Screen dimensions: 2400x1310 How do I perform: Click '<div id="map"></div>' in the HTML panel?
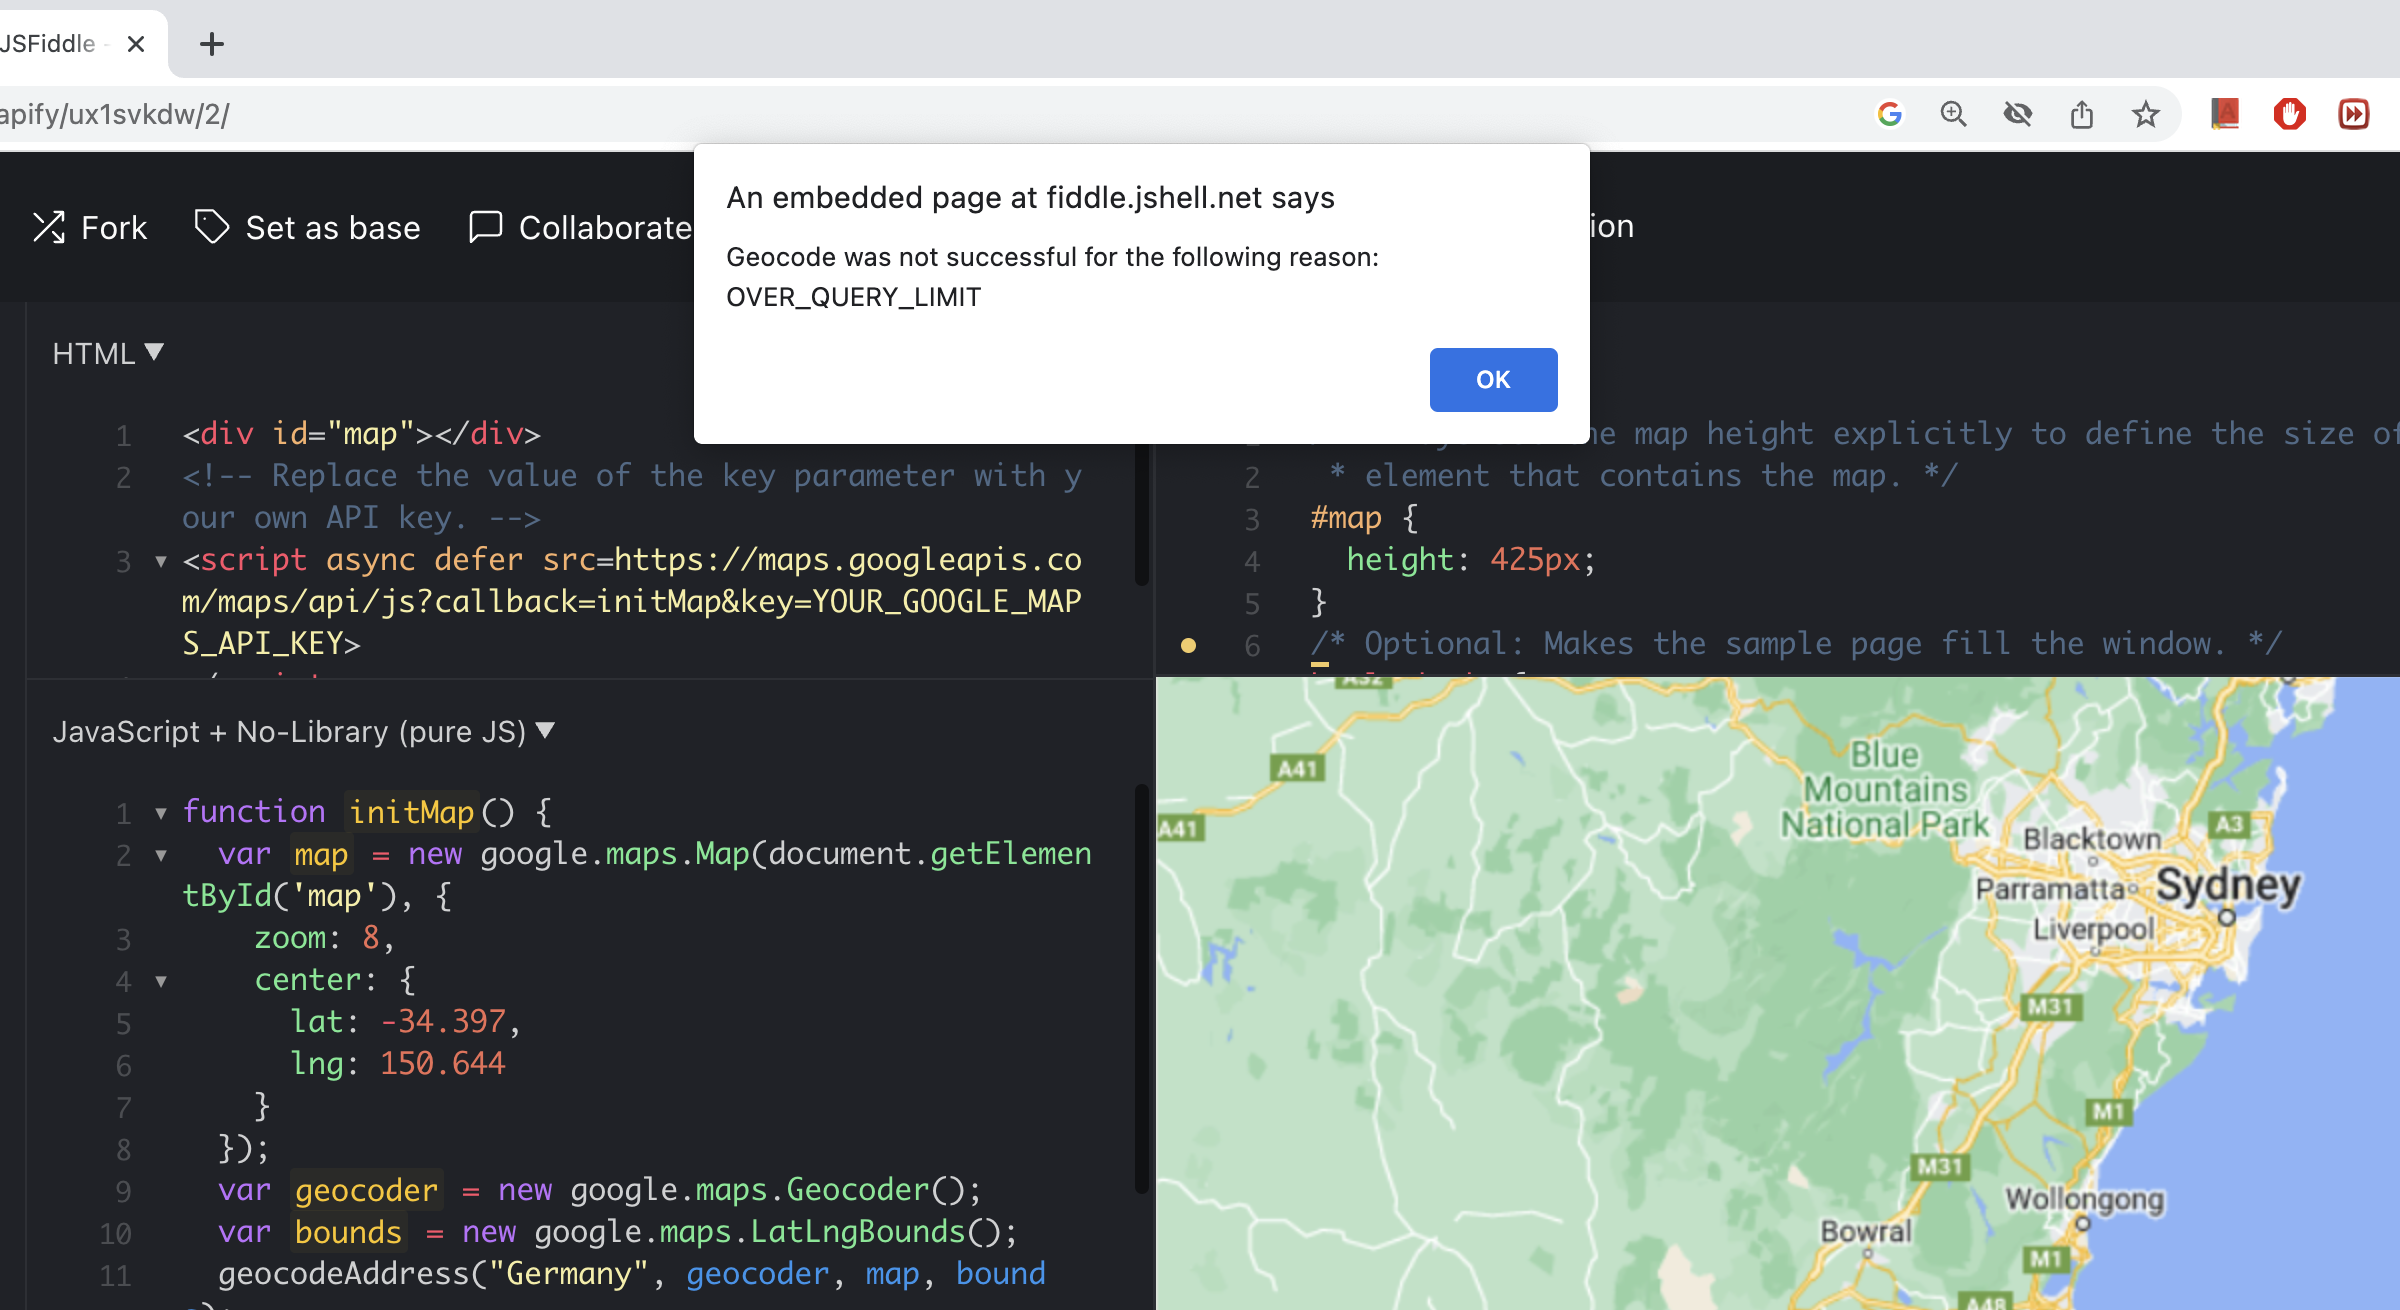pos(361,433)
